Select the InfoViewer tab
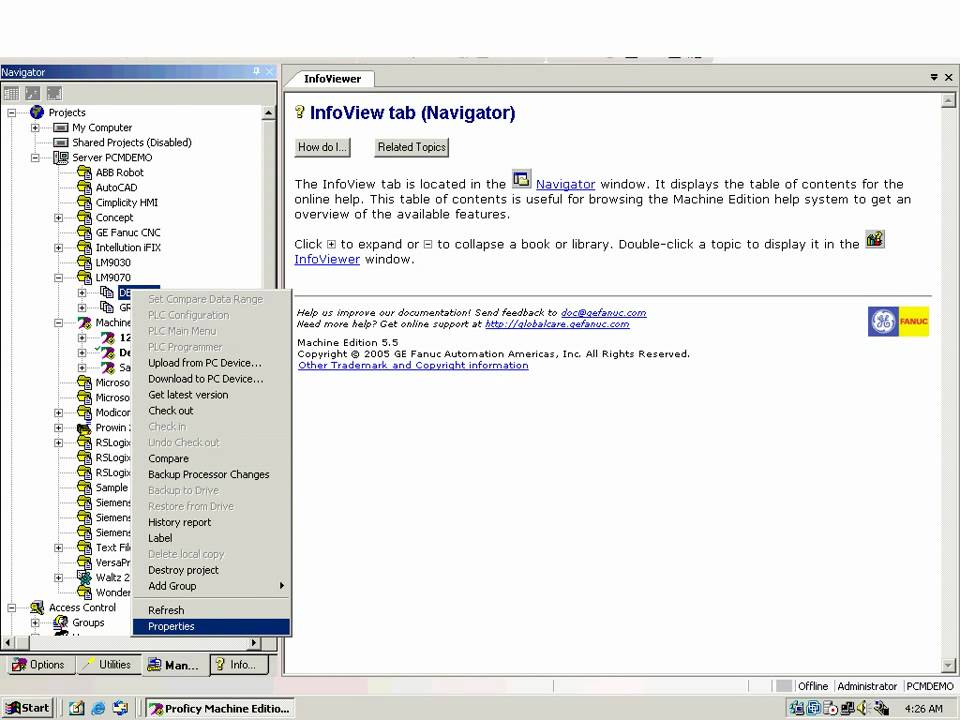This screenshot has height=720, width=960. coord(332,78)
